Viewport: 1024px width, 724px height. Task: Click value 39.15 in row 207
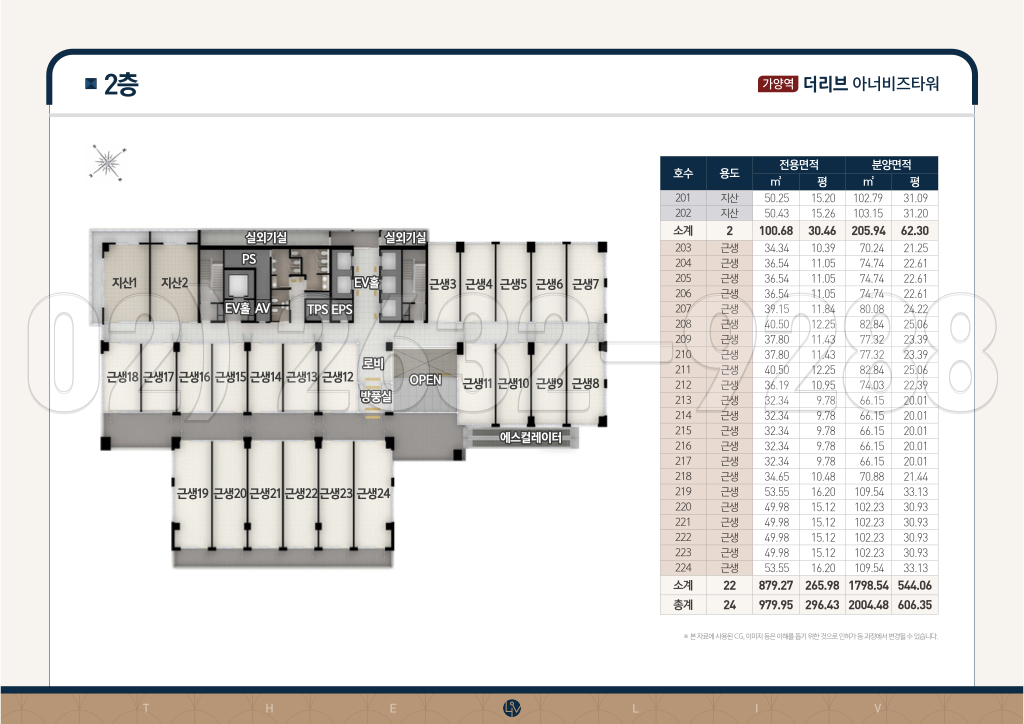coord(776,309)
